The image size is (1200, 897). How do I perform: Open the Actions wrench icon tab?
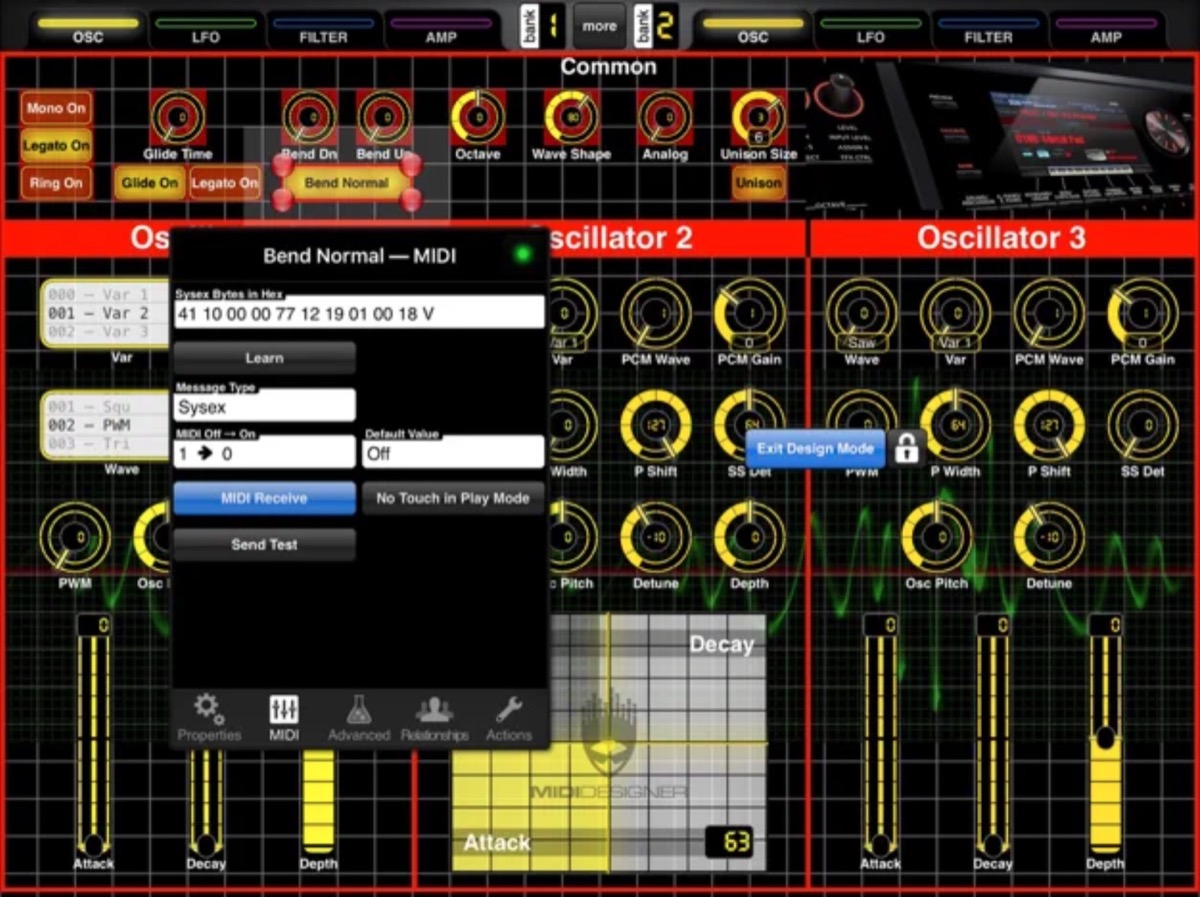(509, 718)
